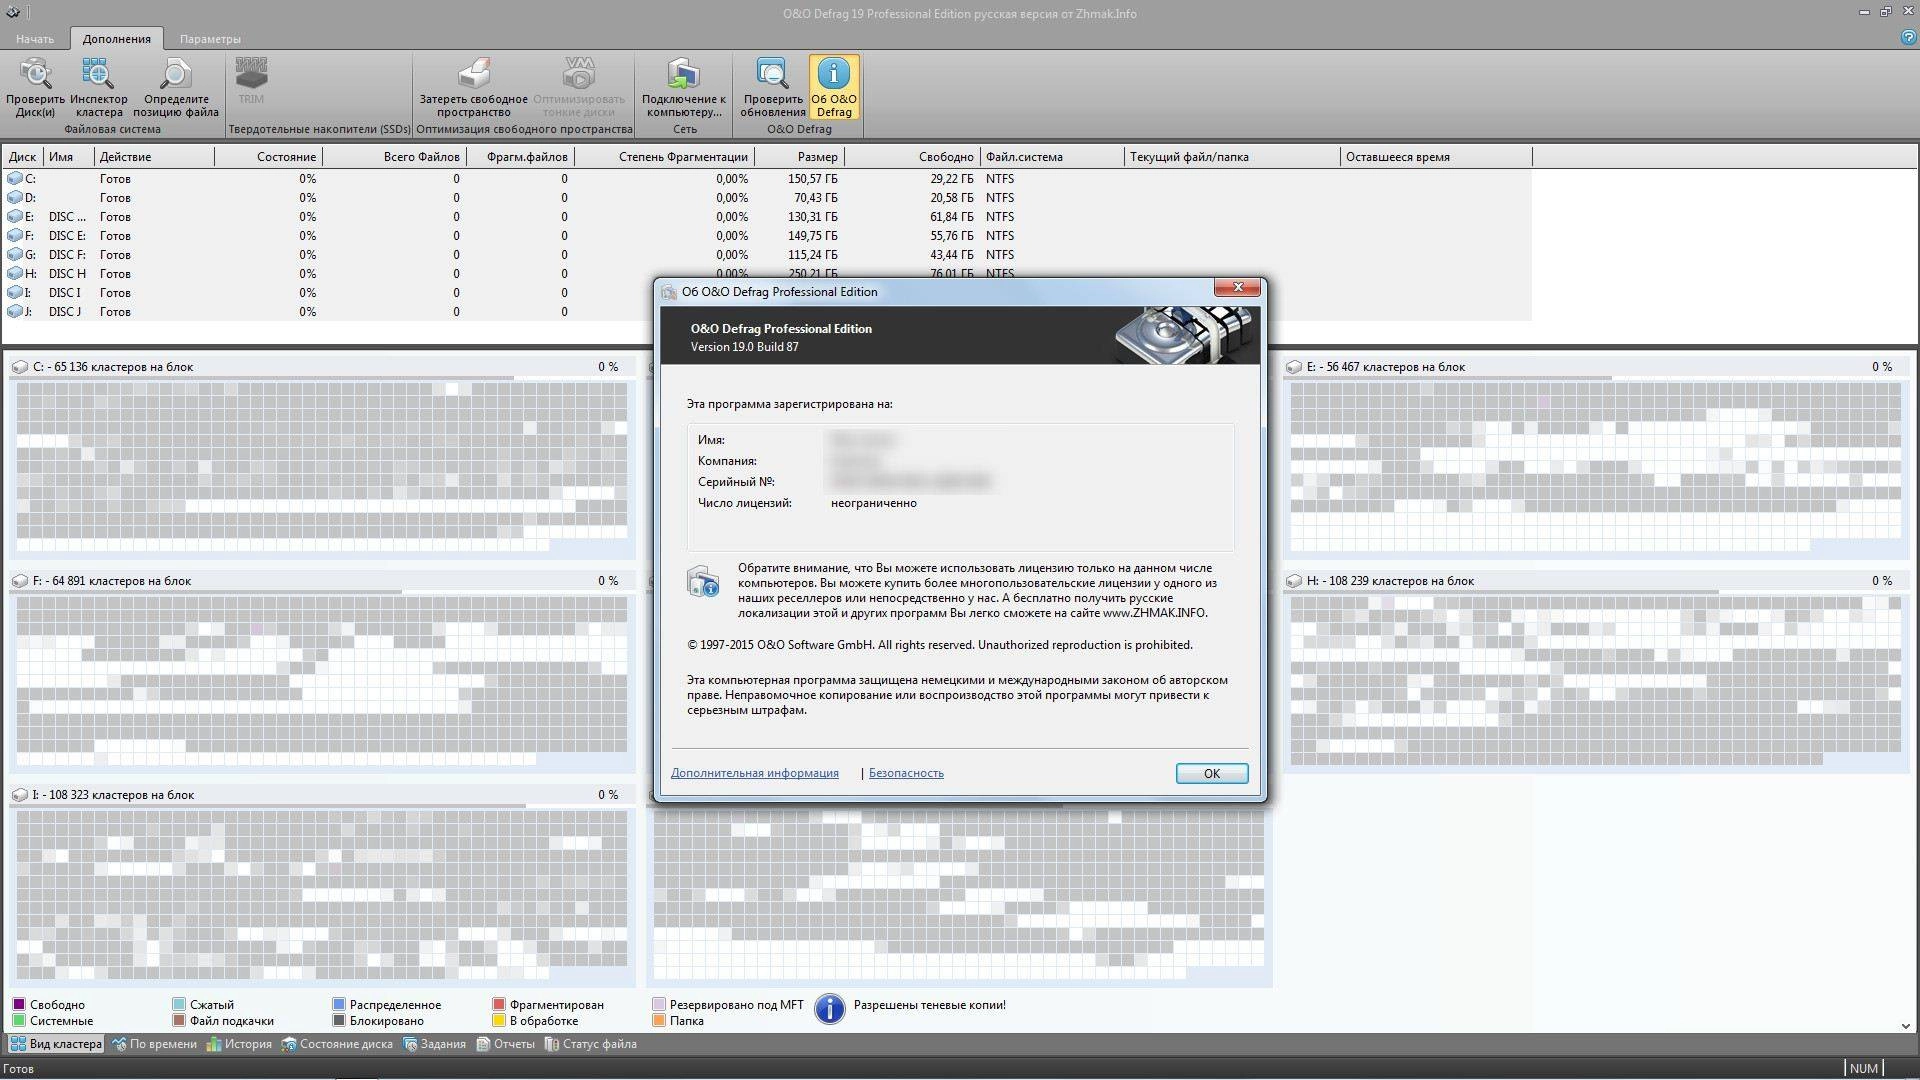1920x1080 pixels.
Task: Click the Свободно purple legend swatch
Action: [18, 1004]
